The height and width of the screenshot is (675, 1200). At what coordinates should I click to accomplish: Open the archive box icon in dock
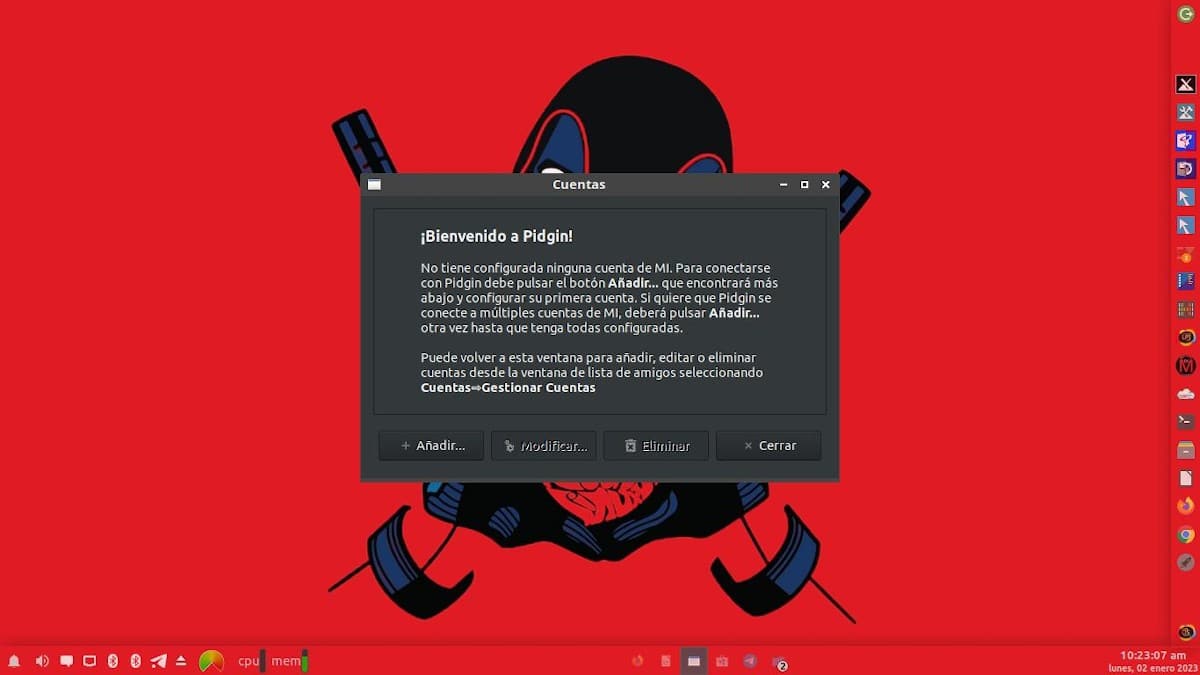tap(1186, 450)
